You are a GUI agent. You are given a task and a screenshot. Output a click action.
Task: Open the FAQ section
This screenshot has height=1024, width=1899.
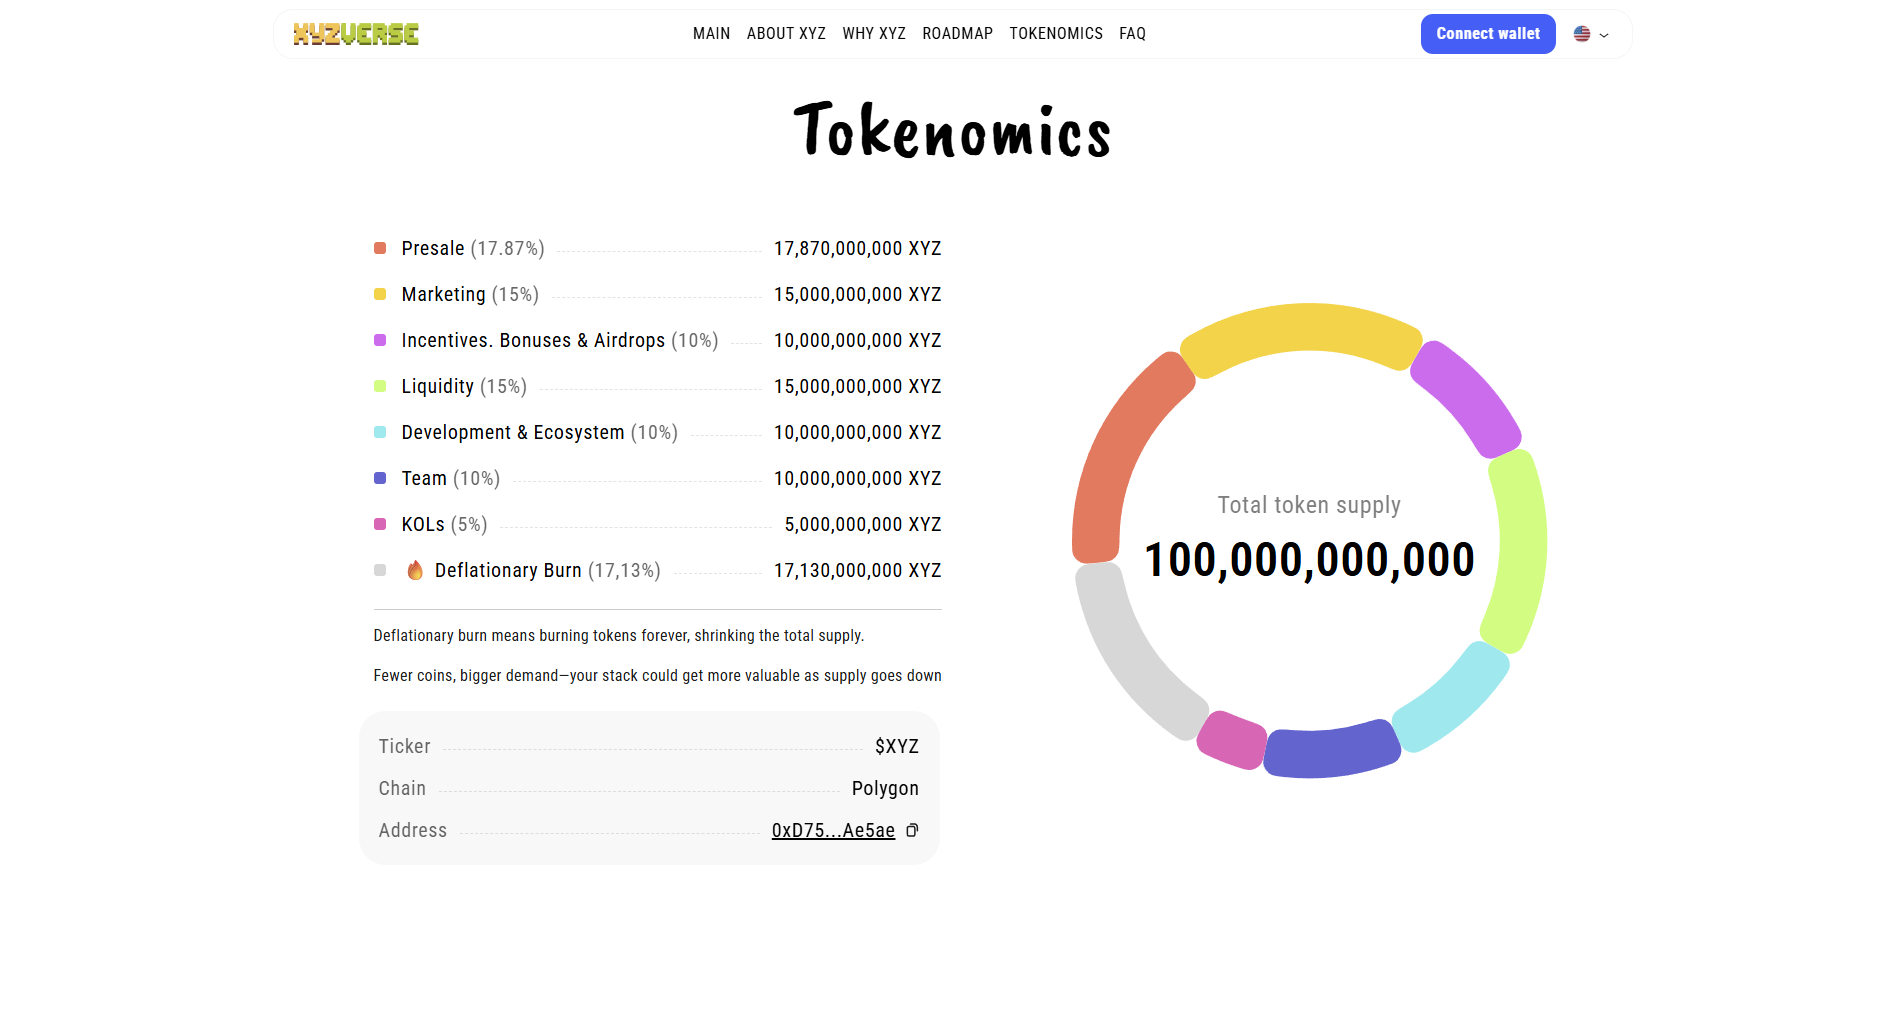[1133, 33]
